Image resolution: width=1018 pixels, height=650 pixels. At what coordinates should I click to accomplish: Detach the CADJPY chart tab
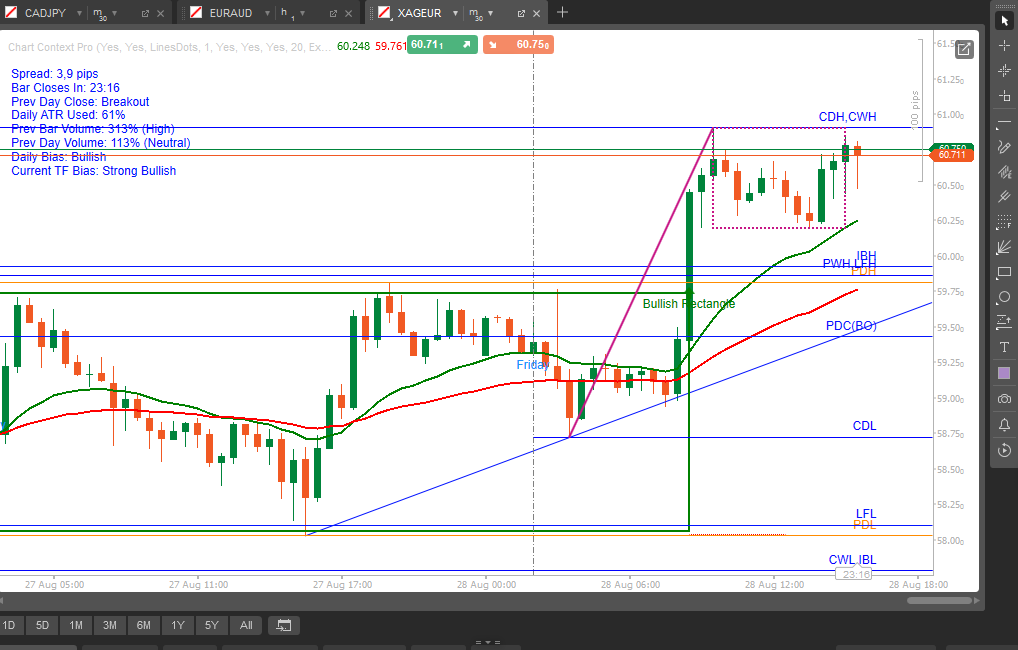145,14
